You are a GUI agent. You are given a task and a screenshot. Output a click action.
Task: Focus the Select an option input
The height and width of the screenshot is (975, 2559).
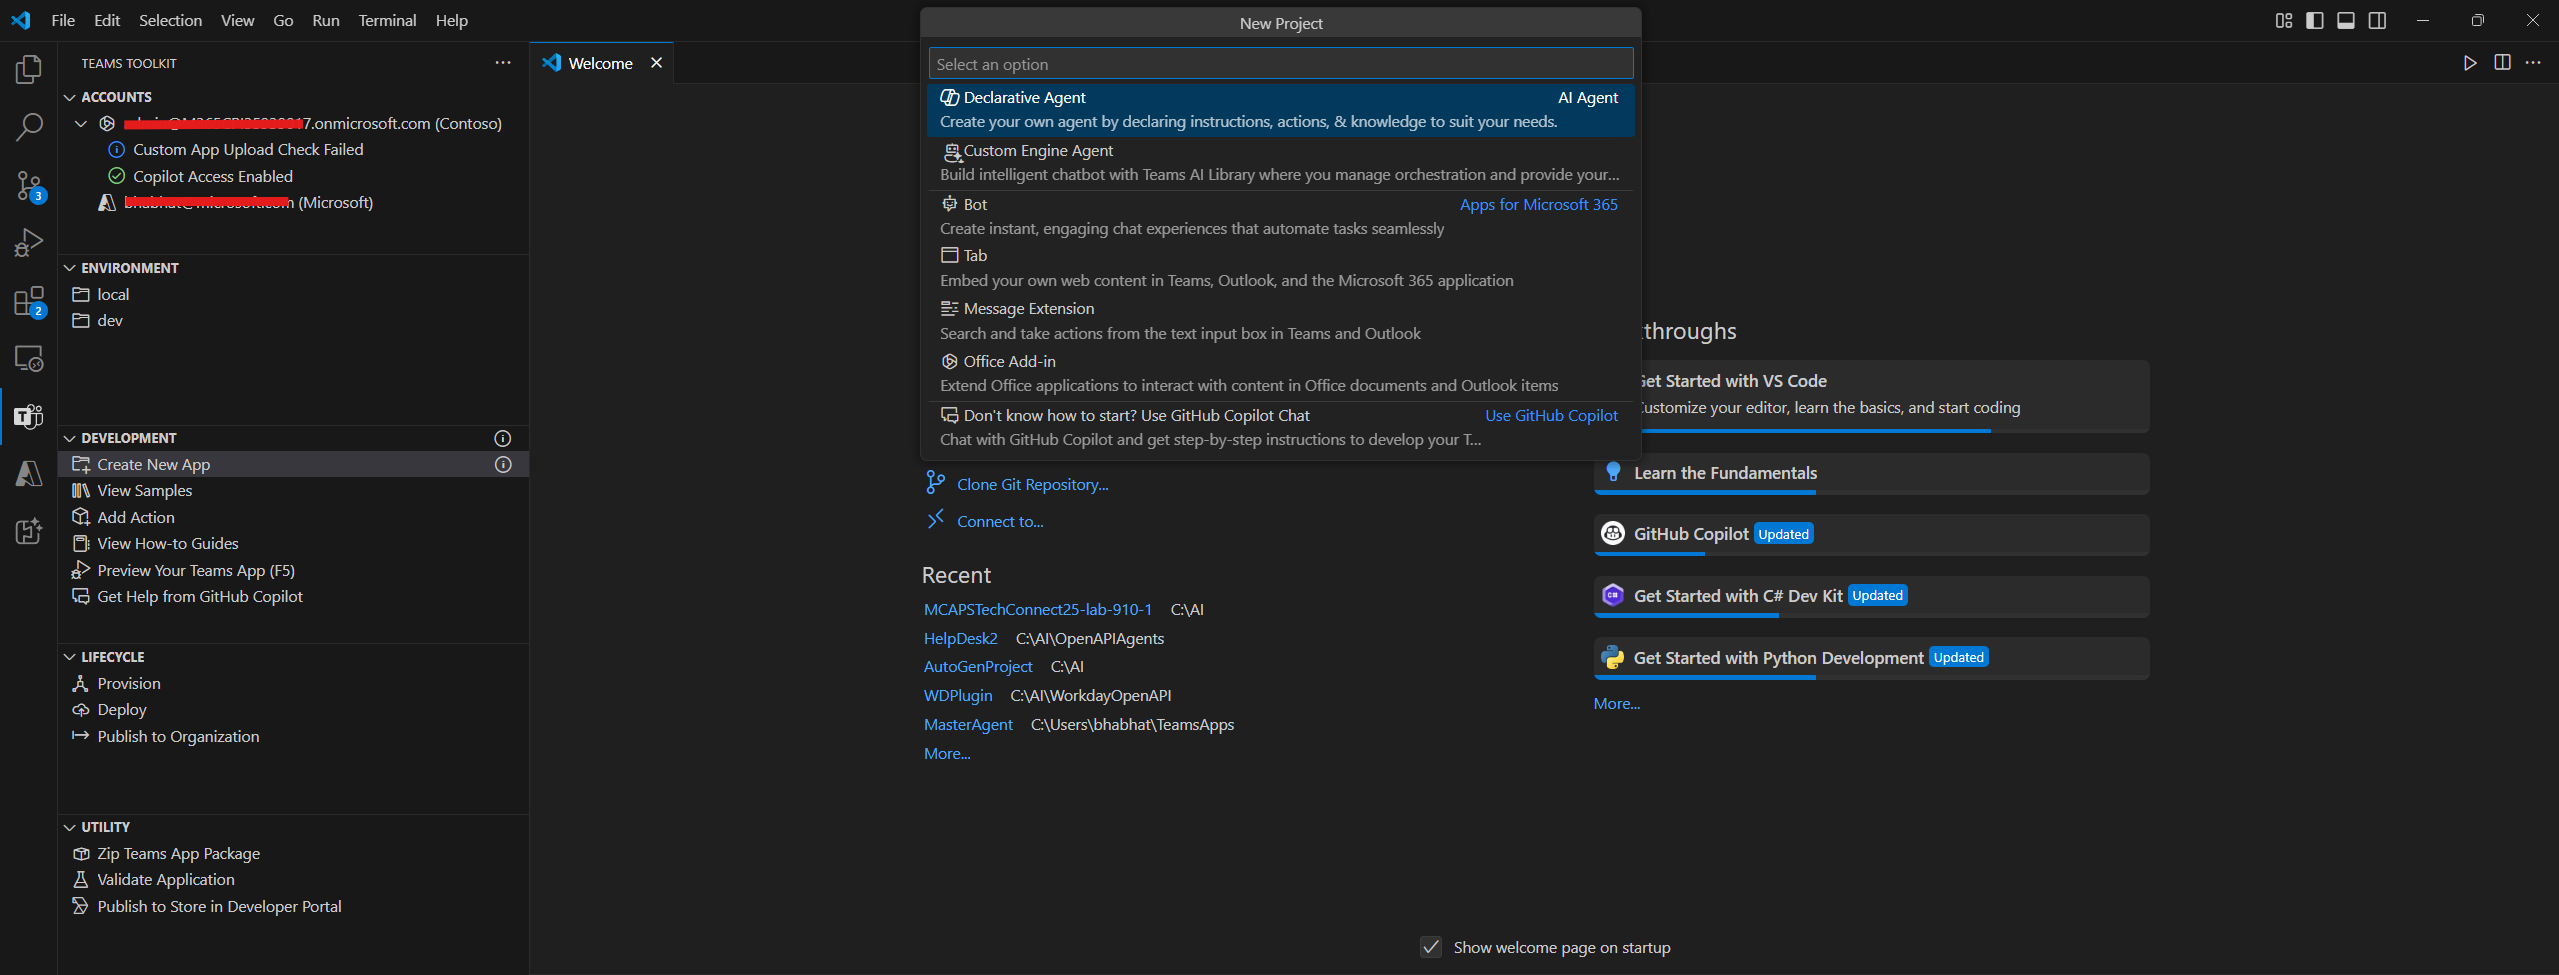coord(1280,64)
